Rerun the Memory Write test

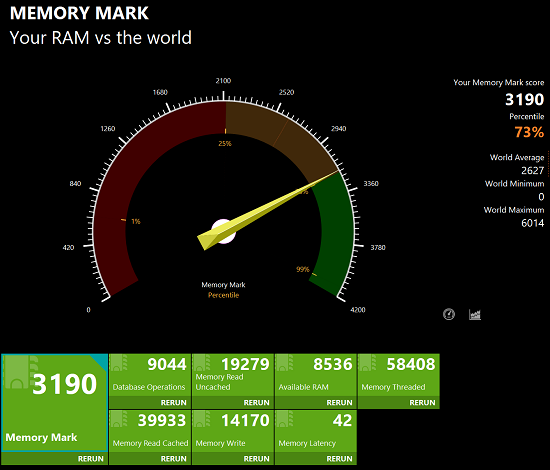click(256, 459)
